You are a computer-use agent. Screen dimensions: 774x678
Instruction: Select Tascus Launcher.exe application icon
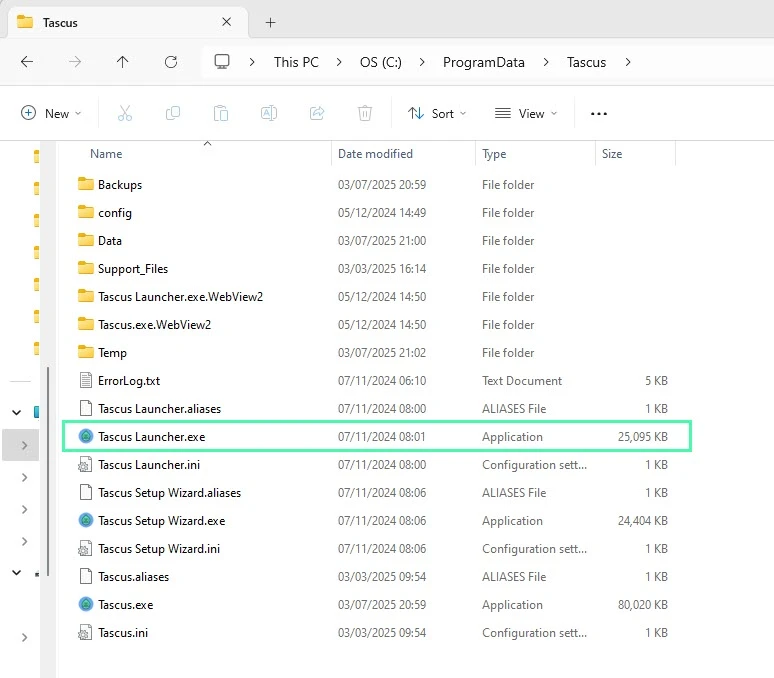[86, 436]
